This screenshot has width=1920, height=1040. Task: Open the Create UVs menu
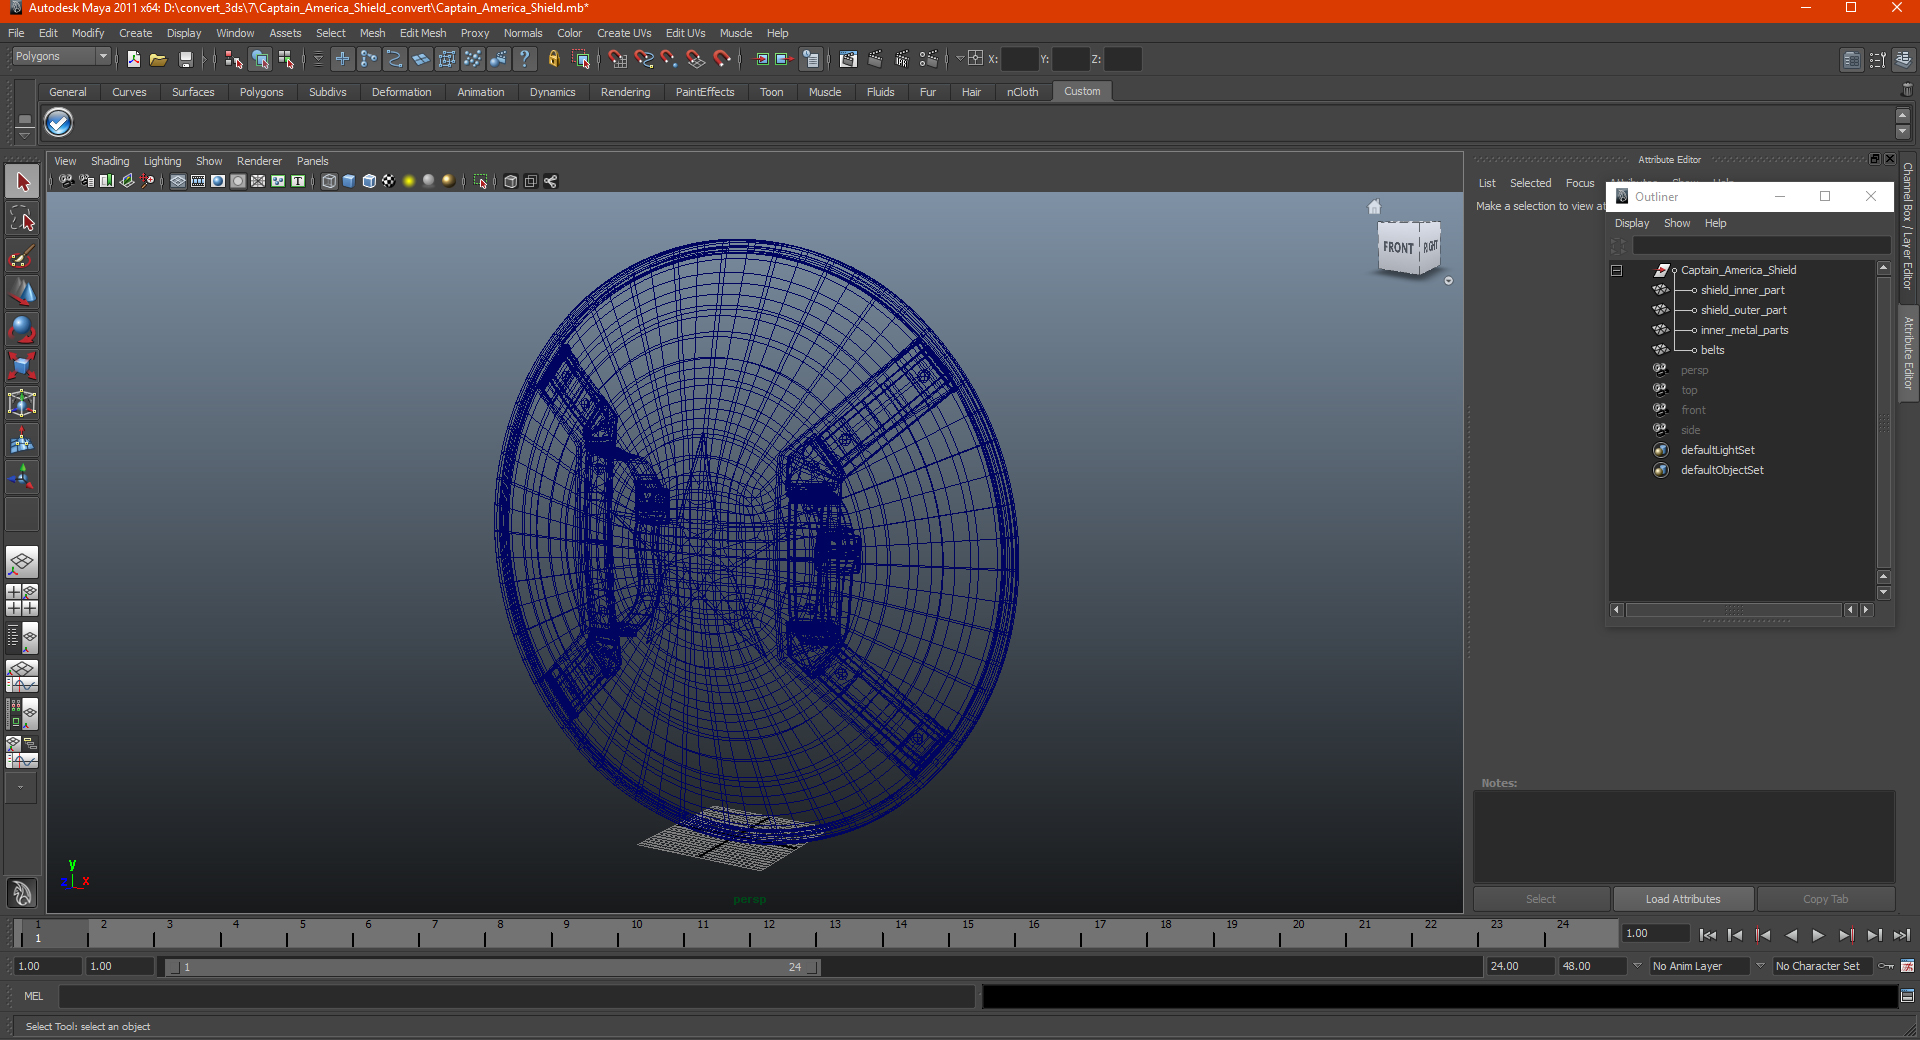point(624,33)
